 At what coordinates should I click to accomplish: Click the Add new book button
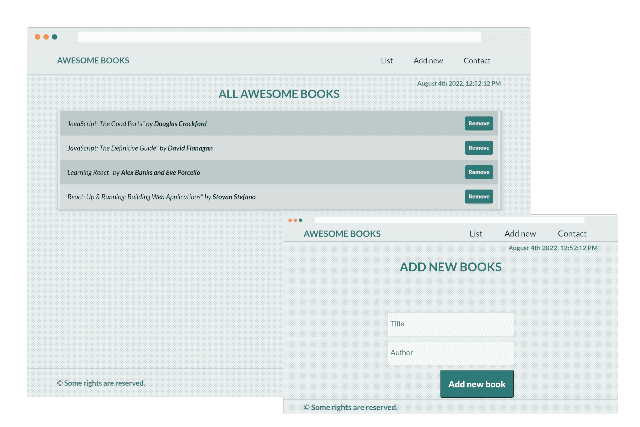(x=477, y=384)
